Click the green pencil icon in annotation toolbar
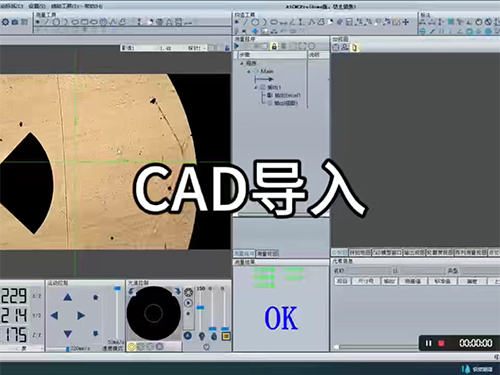The image size is (500, 375). point(432,31)
